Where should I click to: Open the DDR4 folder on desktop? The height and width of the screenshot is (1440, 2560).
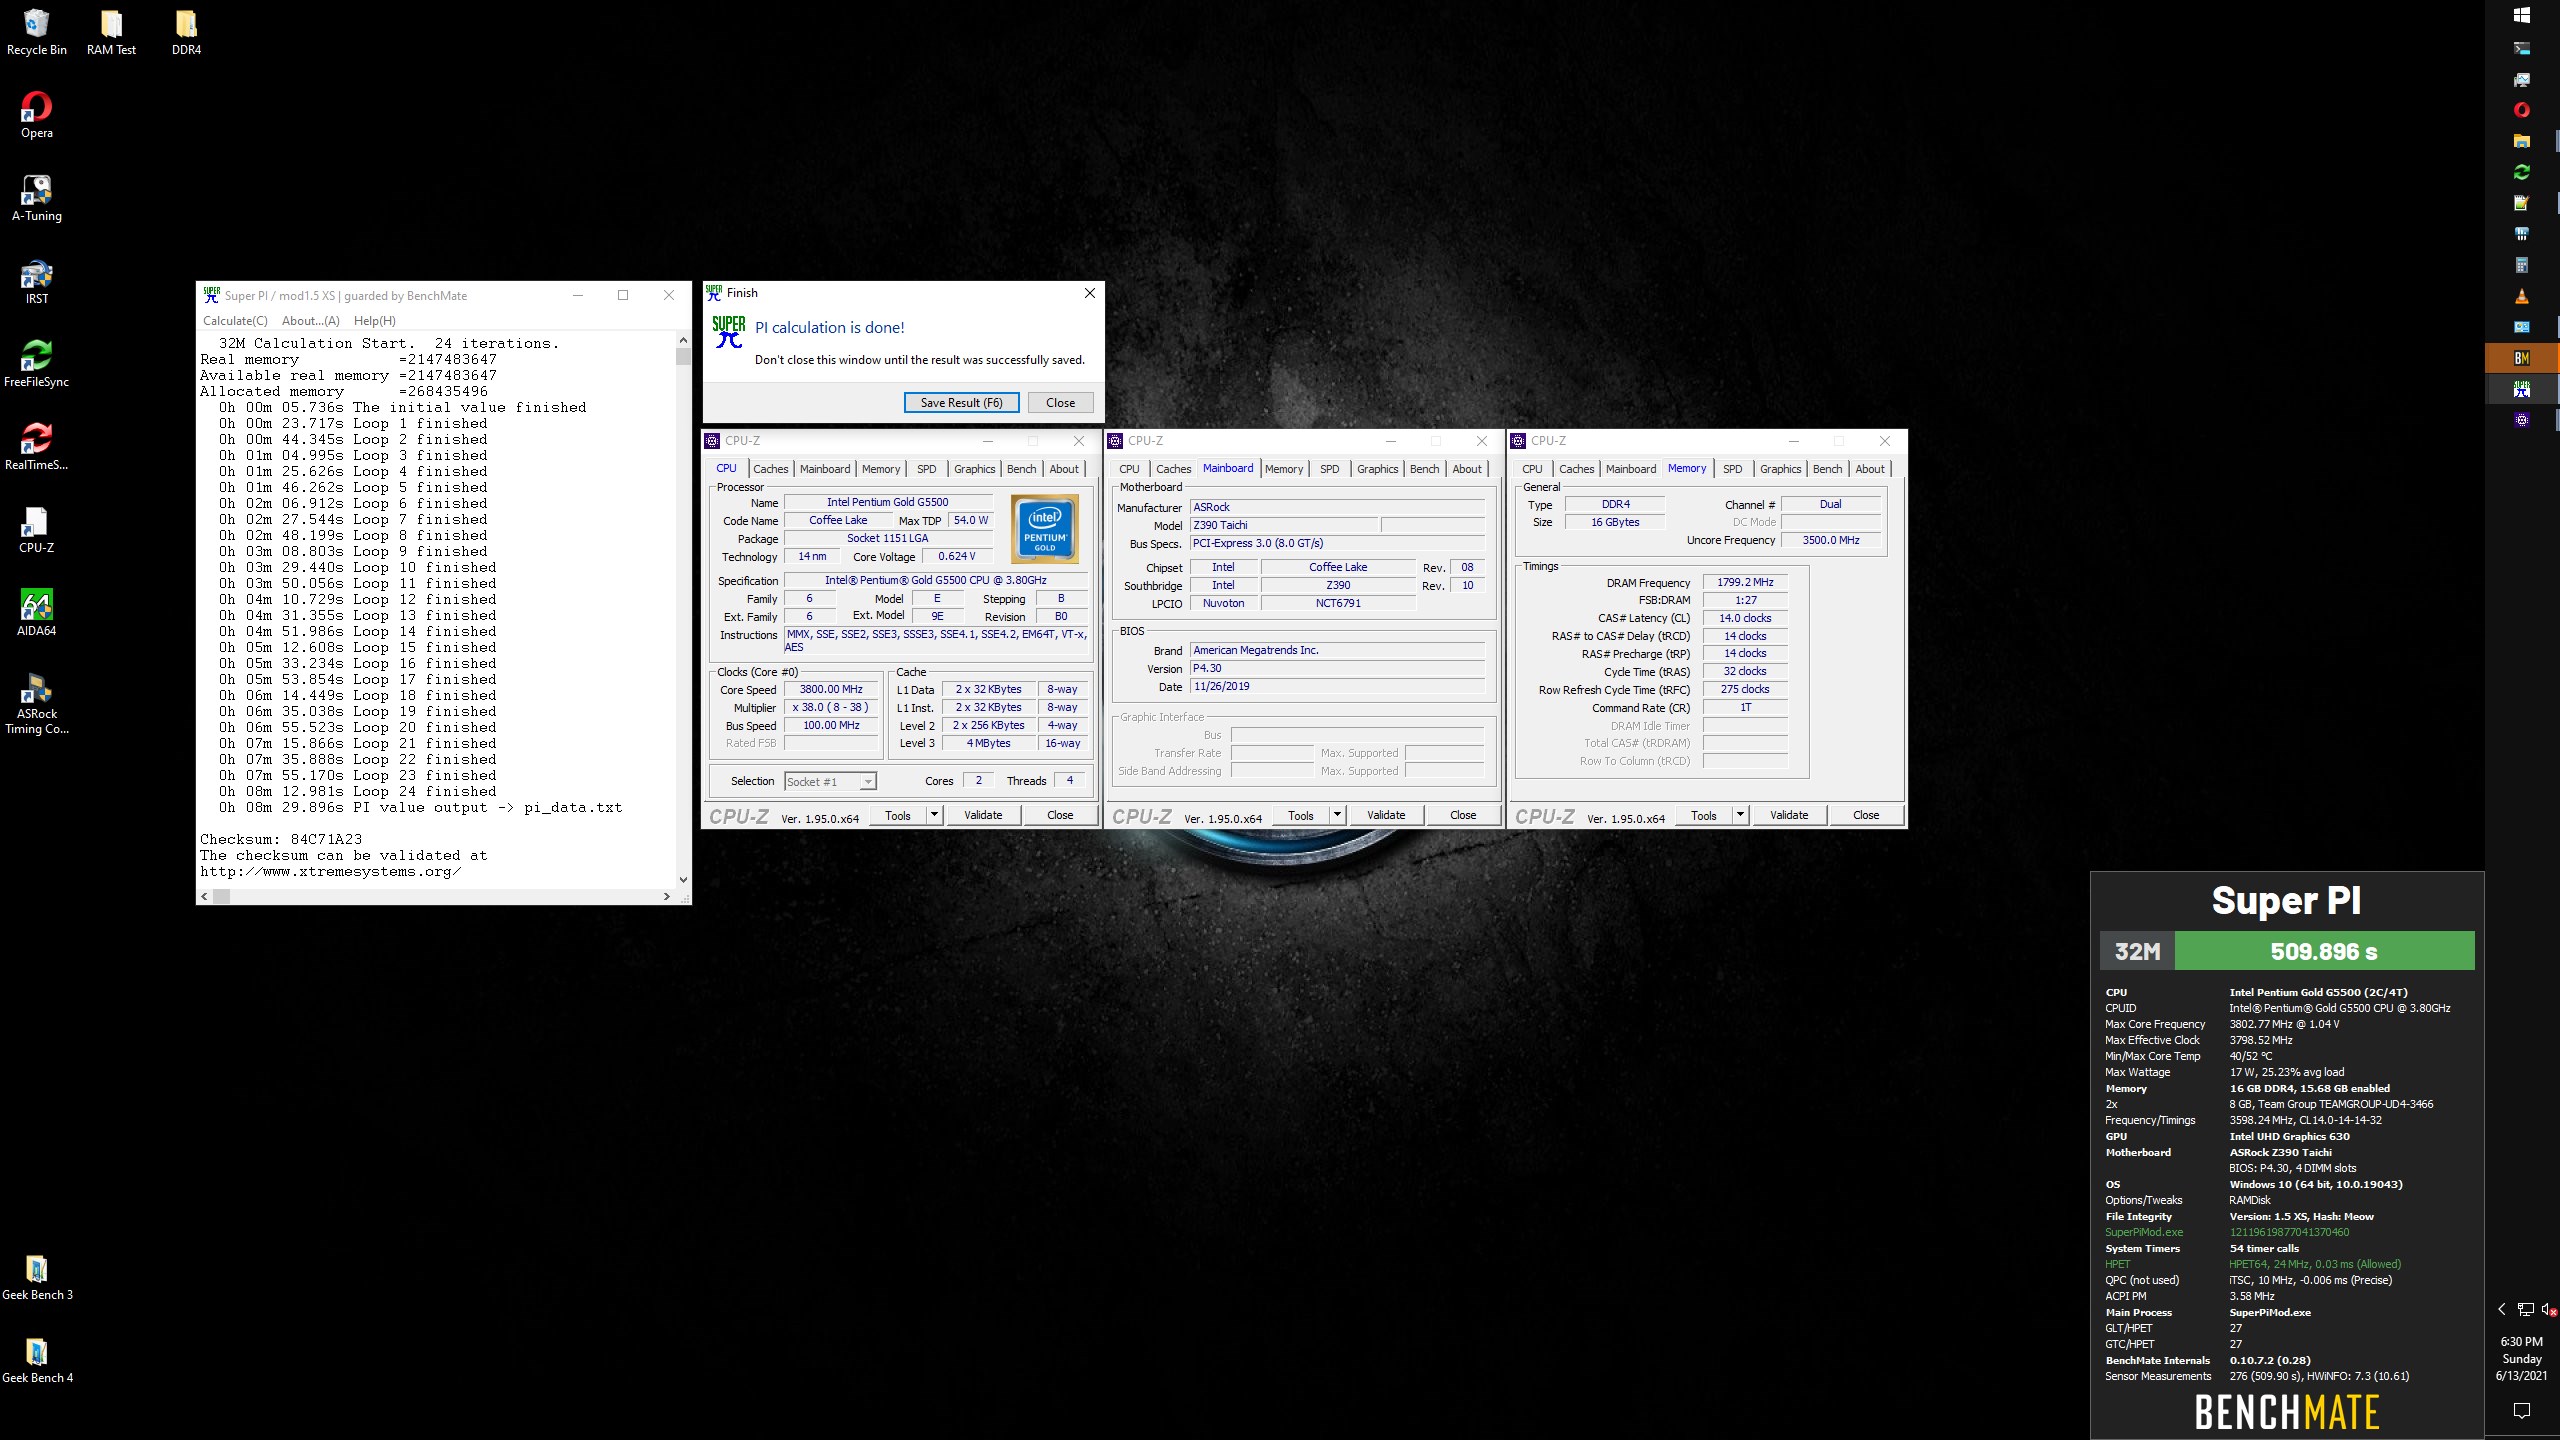(186, 32)
